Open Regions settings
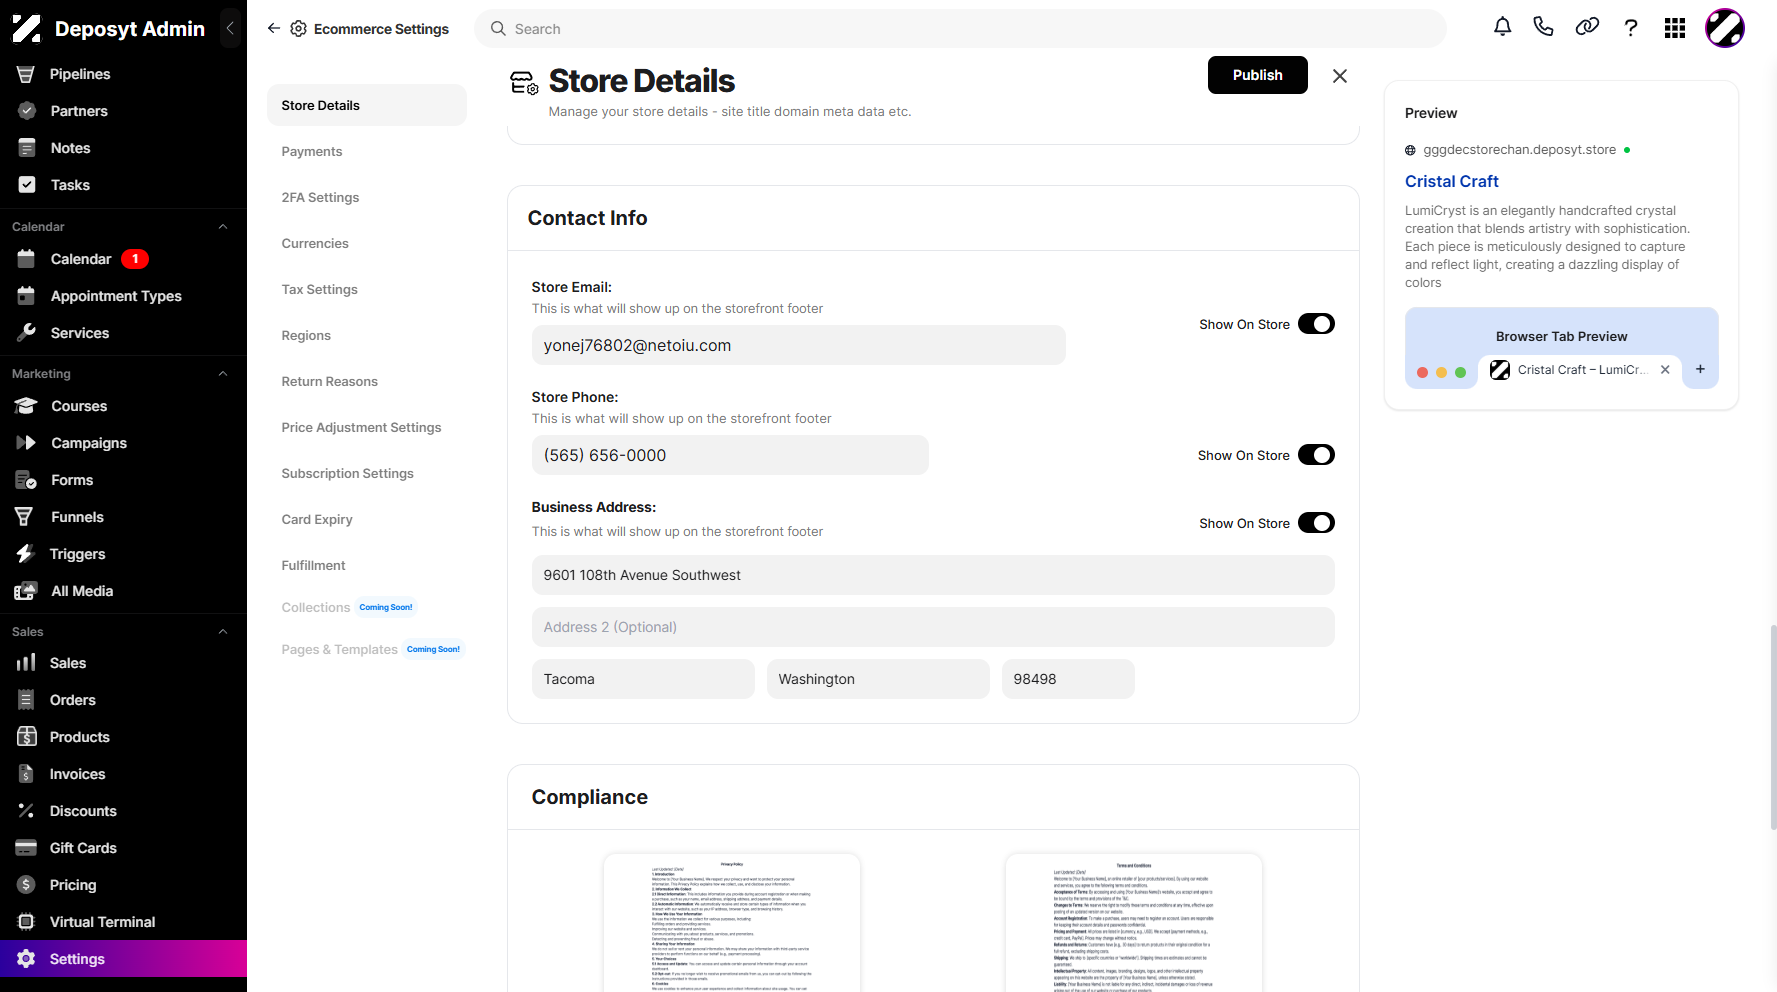1777x992 pixels. pyautogui.click(x=306, y=335)
